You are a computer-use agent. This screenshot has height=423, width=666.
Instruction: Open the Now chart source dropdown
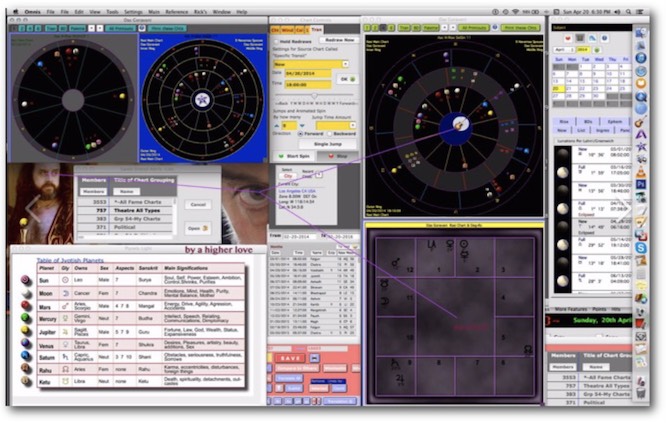(x=310, y=62)
